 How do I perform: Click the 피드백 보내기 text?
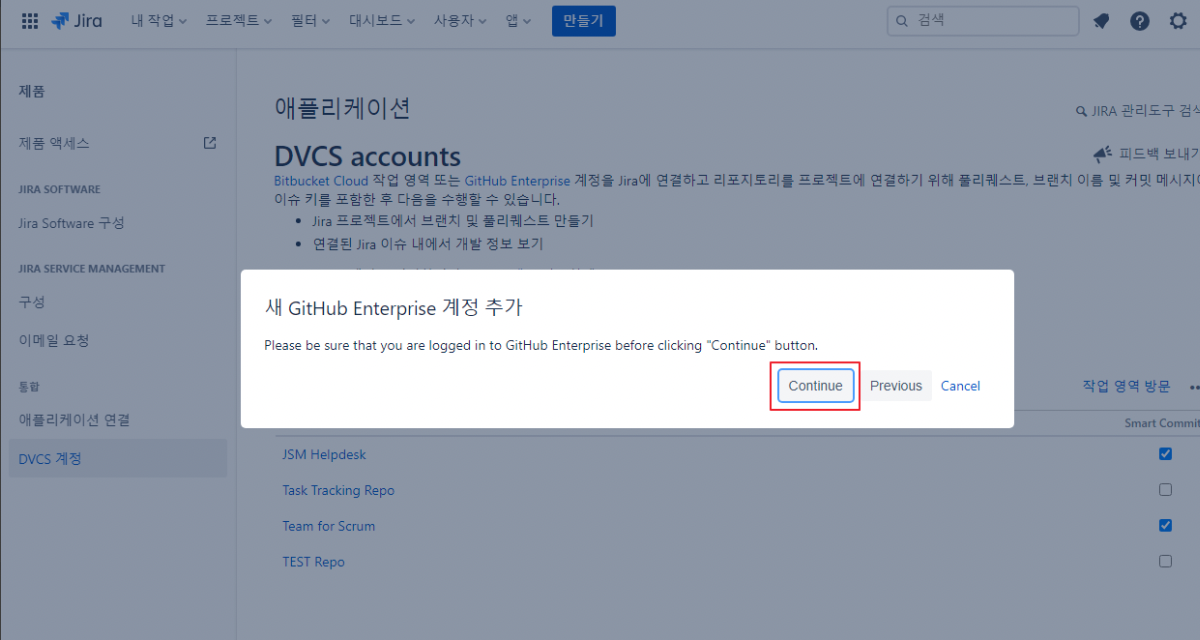pyautogui.click(x=1159, y=154)
